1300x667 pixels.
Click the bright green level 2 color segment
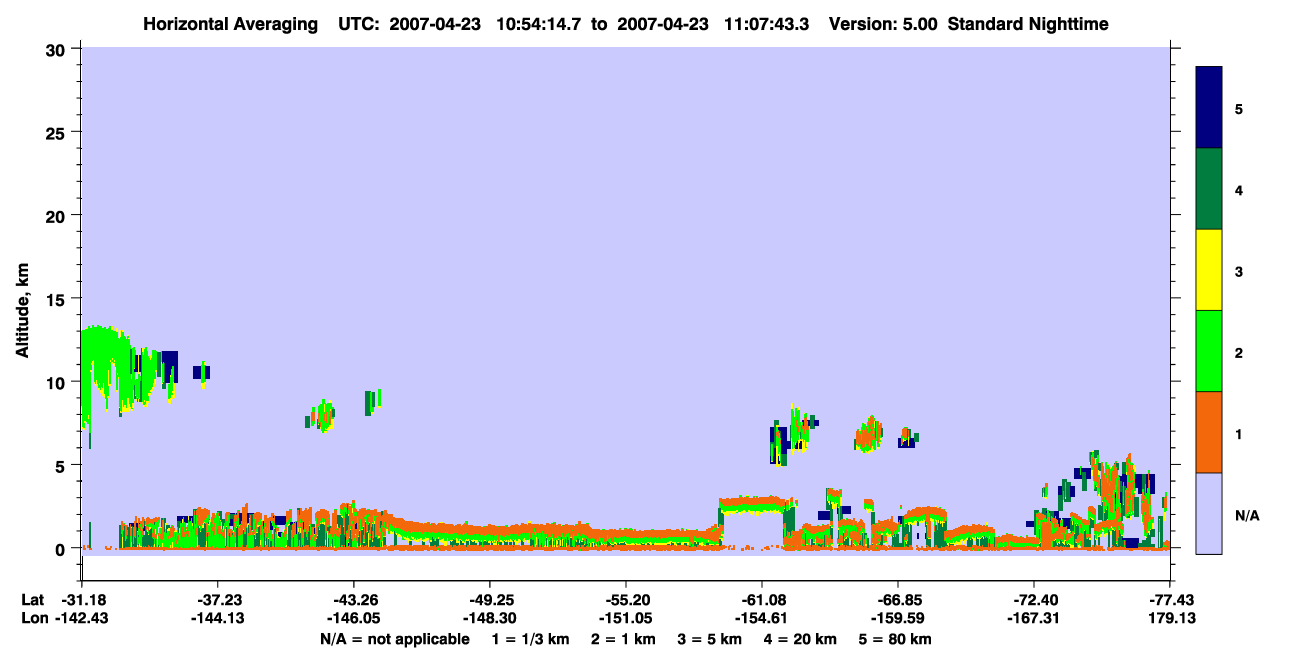[1209, 351]
